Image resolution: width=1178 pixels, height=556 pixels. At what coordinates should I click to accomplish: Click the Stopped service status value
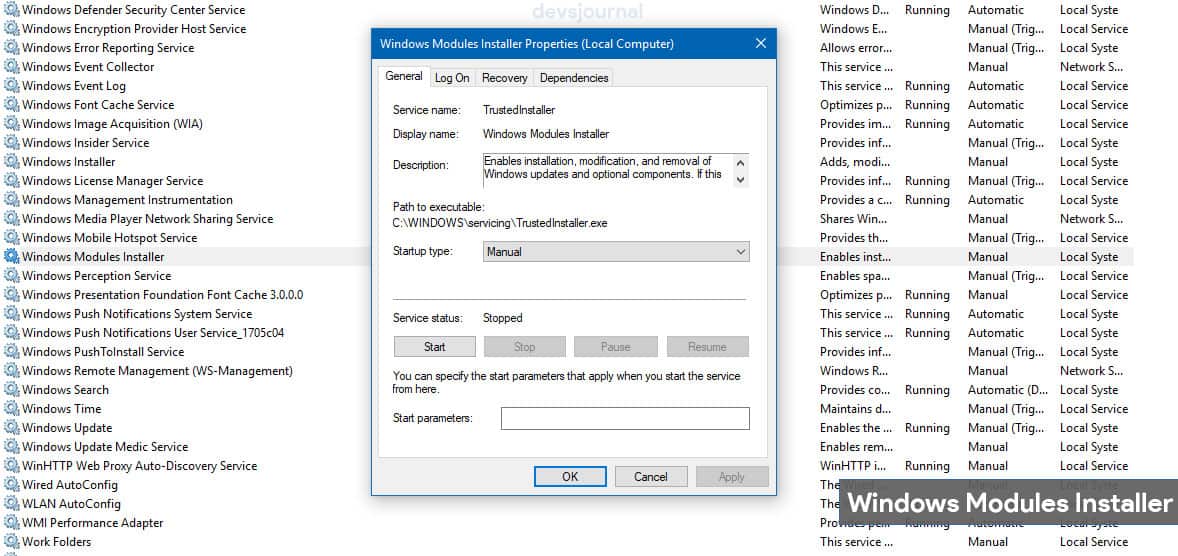502,318
